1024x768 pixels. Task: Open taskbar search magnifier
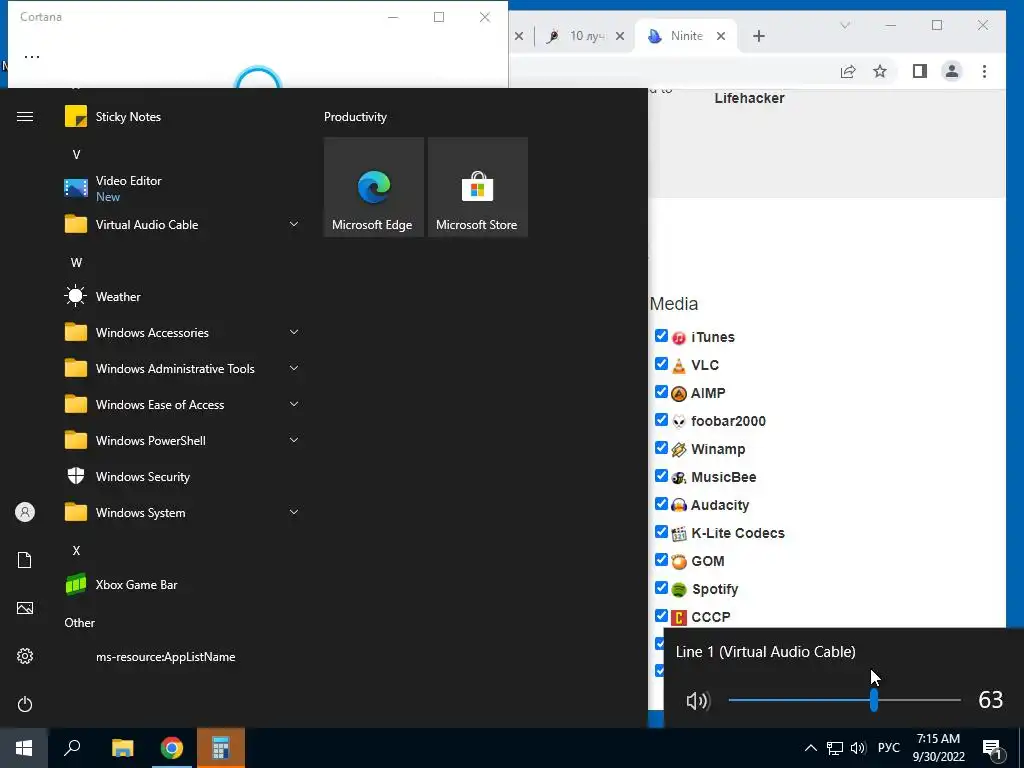point(72,748)
